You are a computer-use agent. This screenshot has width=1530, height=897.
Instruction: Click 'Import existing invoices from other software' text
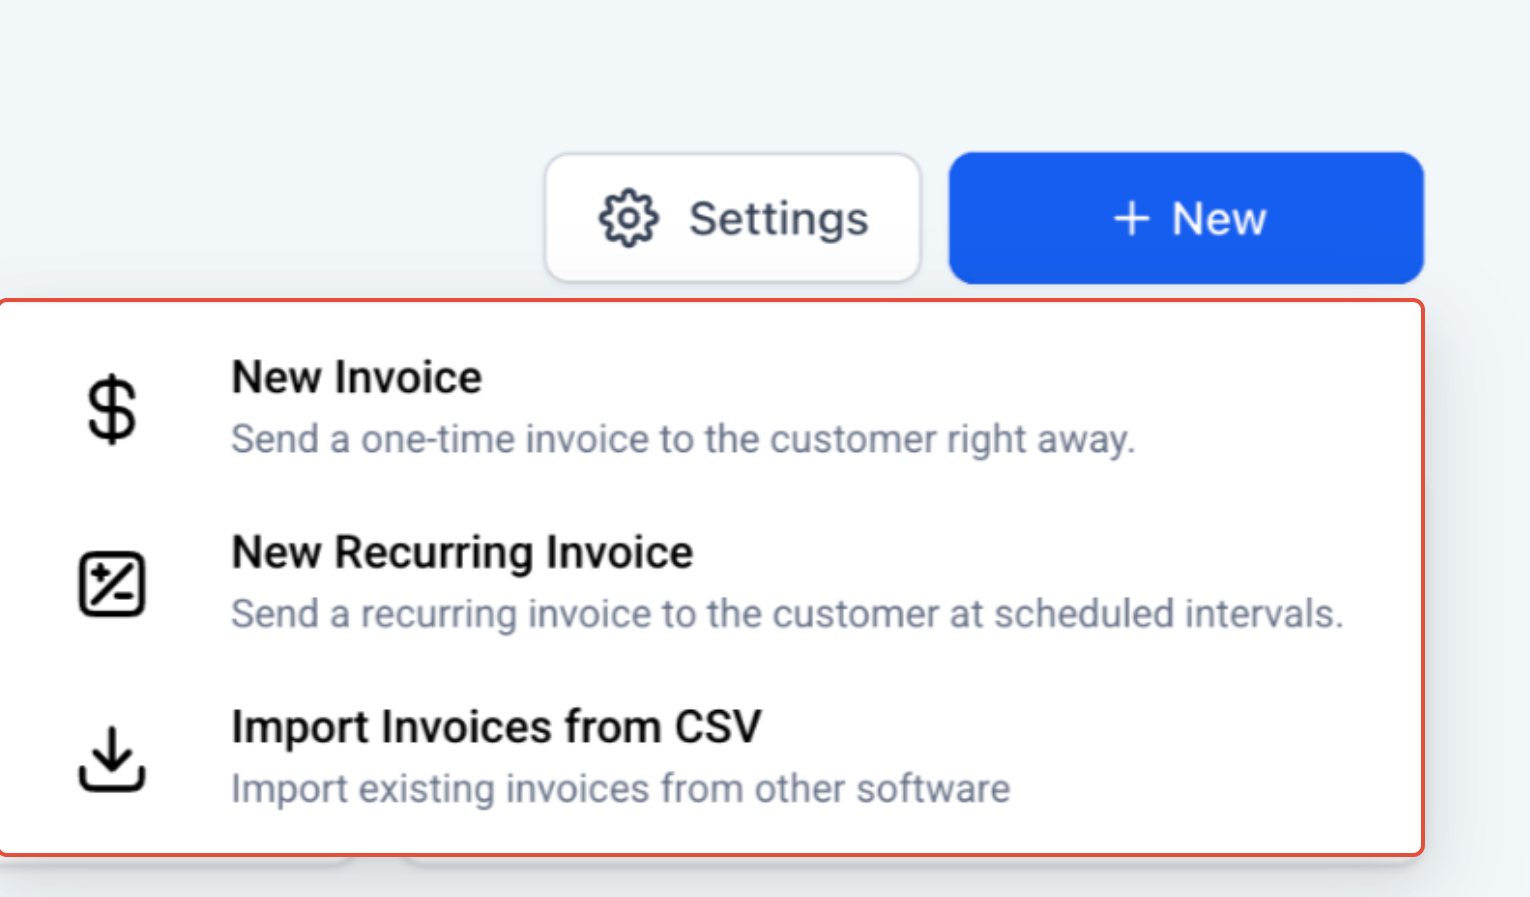[620, 789]
